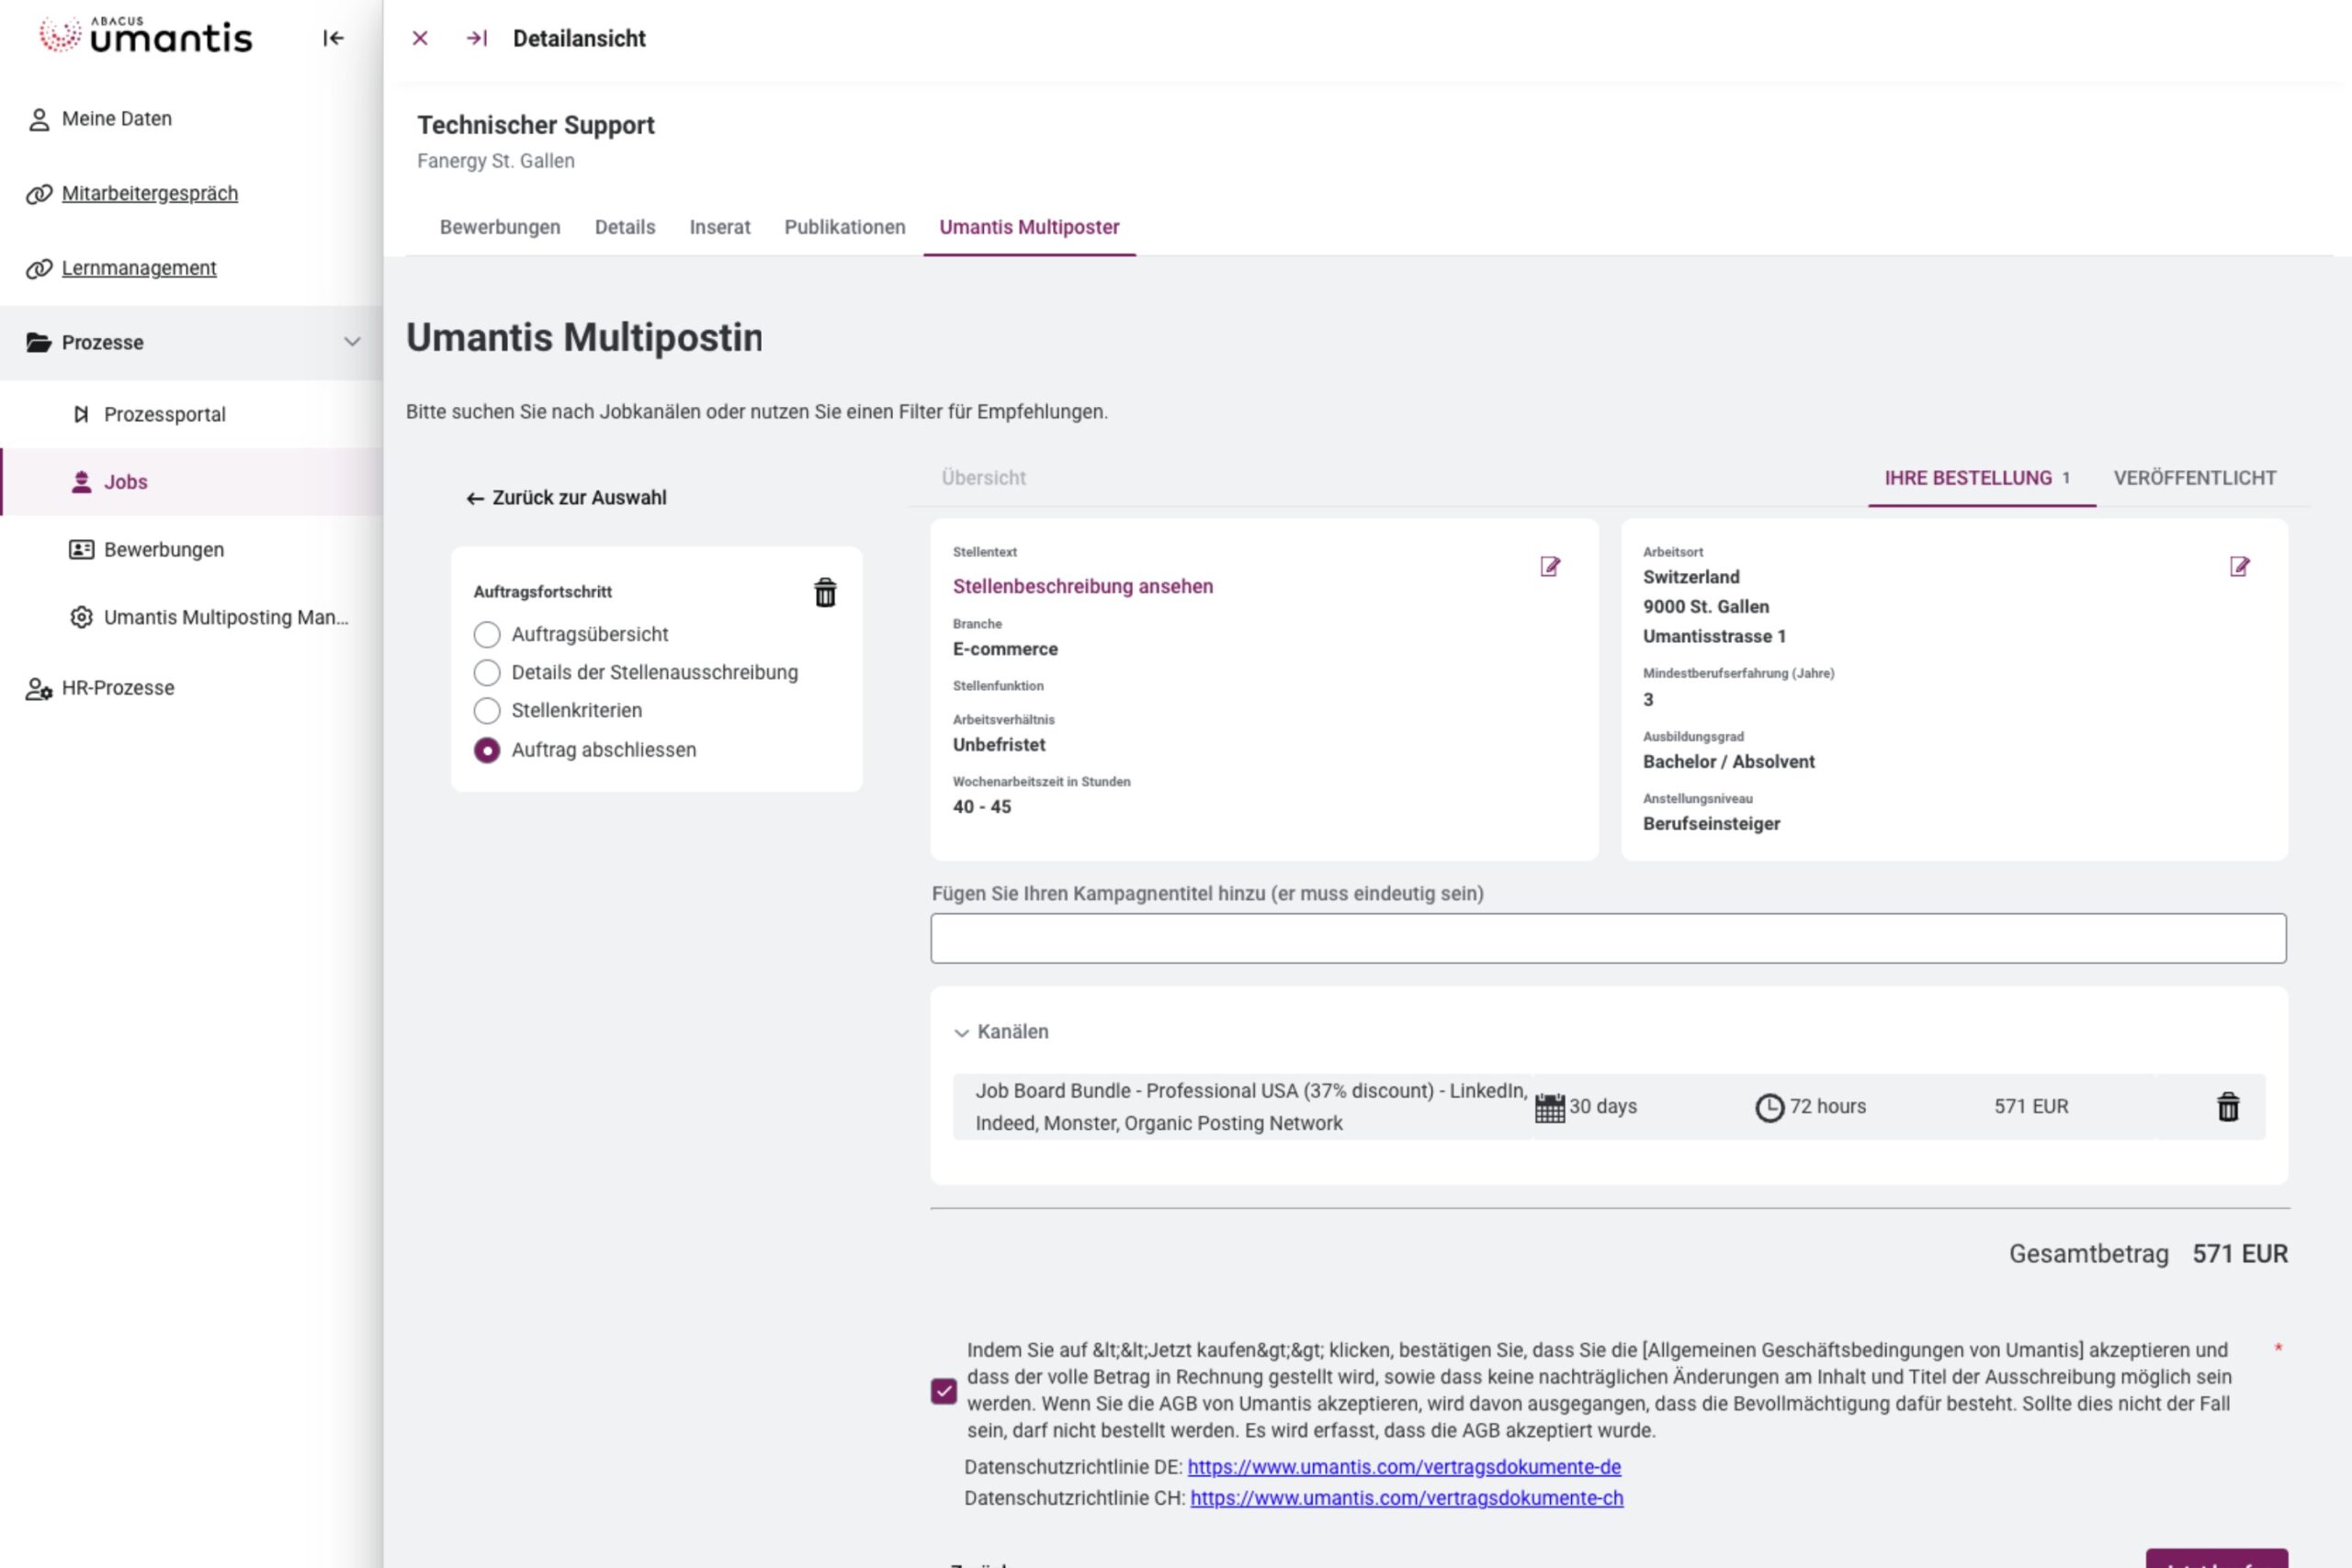Edit the Arbeitsort card with pencil icon
This screenshot has width=2352, height=1568.
point(2240,567)
